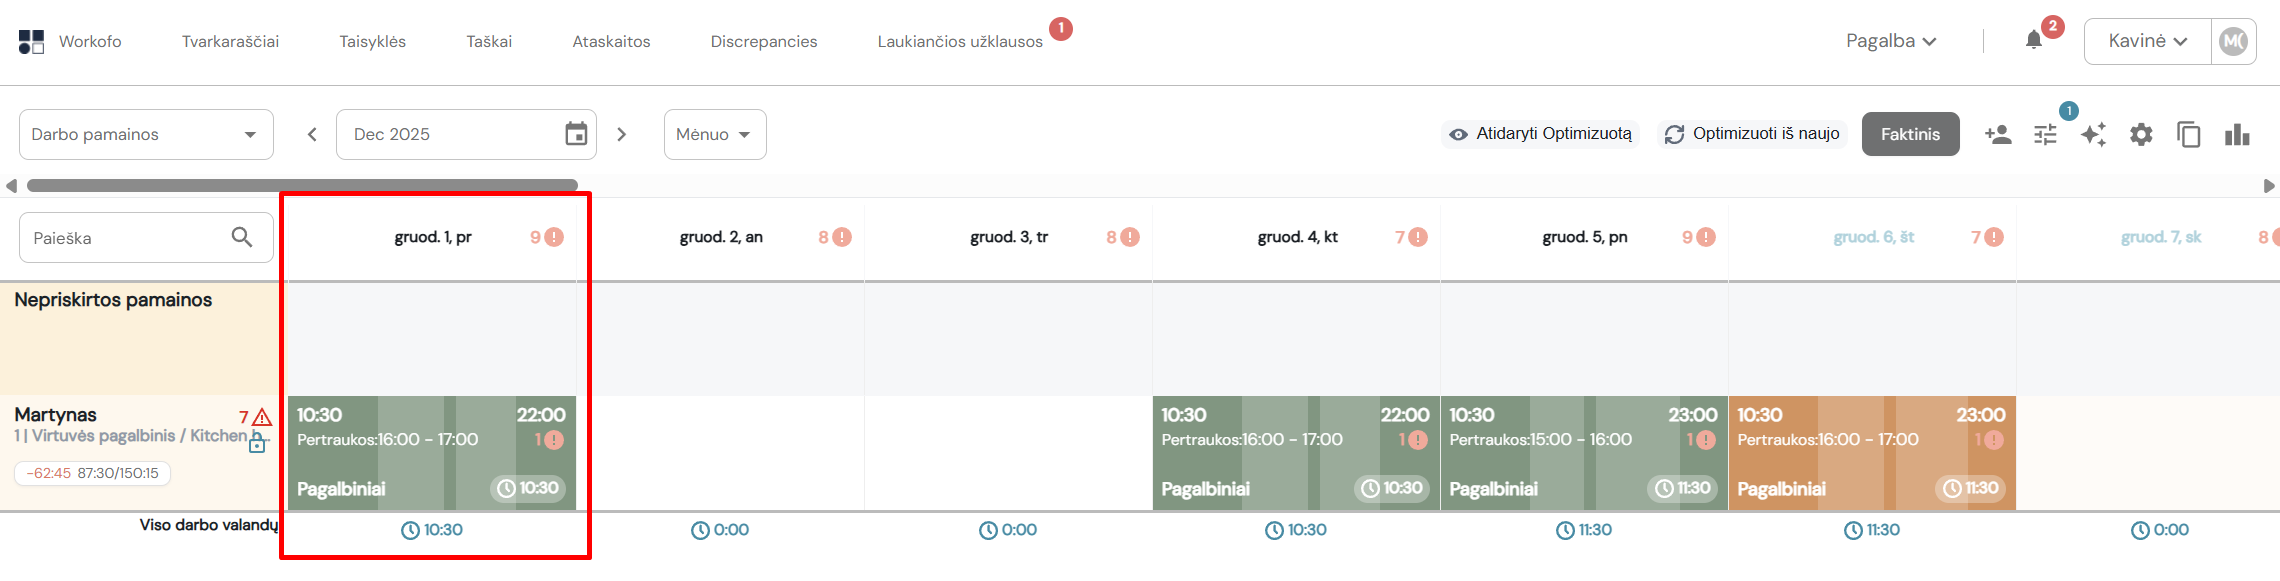Click Atidaryti Optimizuotą eye button
Image resolution: width=2280 pixels, height=581 pixels.
[1540, 134]
